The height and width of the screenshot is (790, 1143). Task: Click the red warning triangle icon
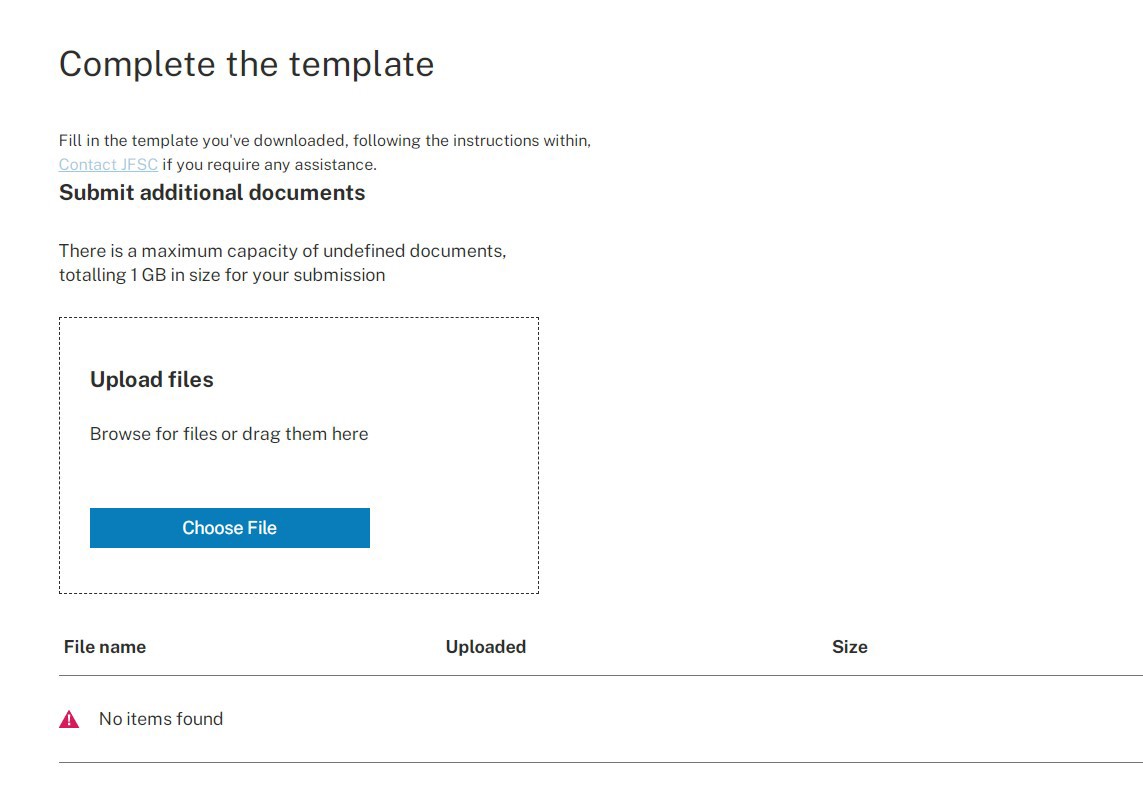pyautogui.click(x=69, y=719)
